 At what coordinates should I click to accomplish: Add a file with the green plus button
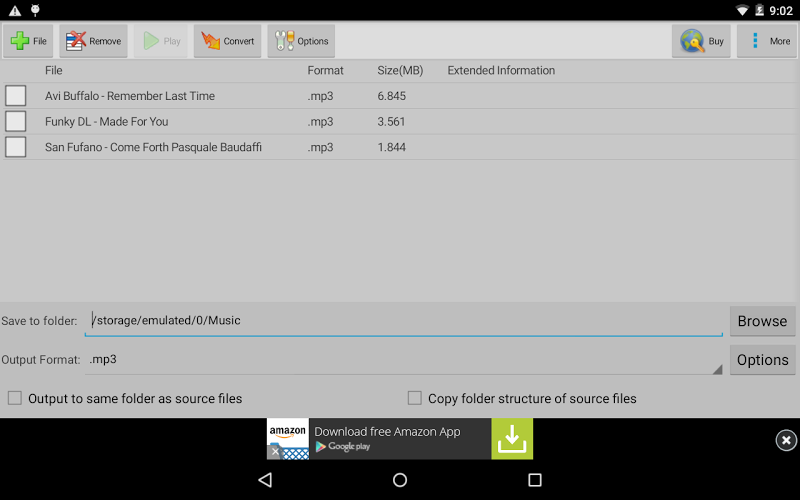click(28, 41)
